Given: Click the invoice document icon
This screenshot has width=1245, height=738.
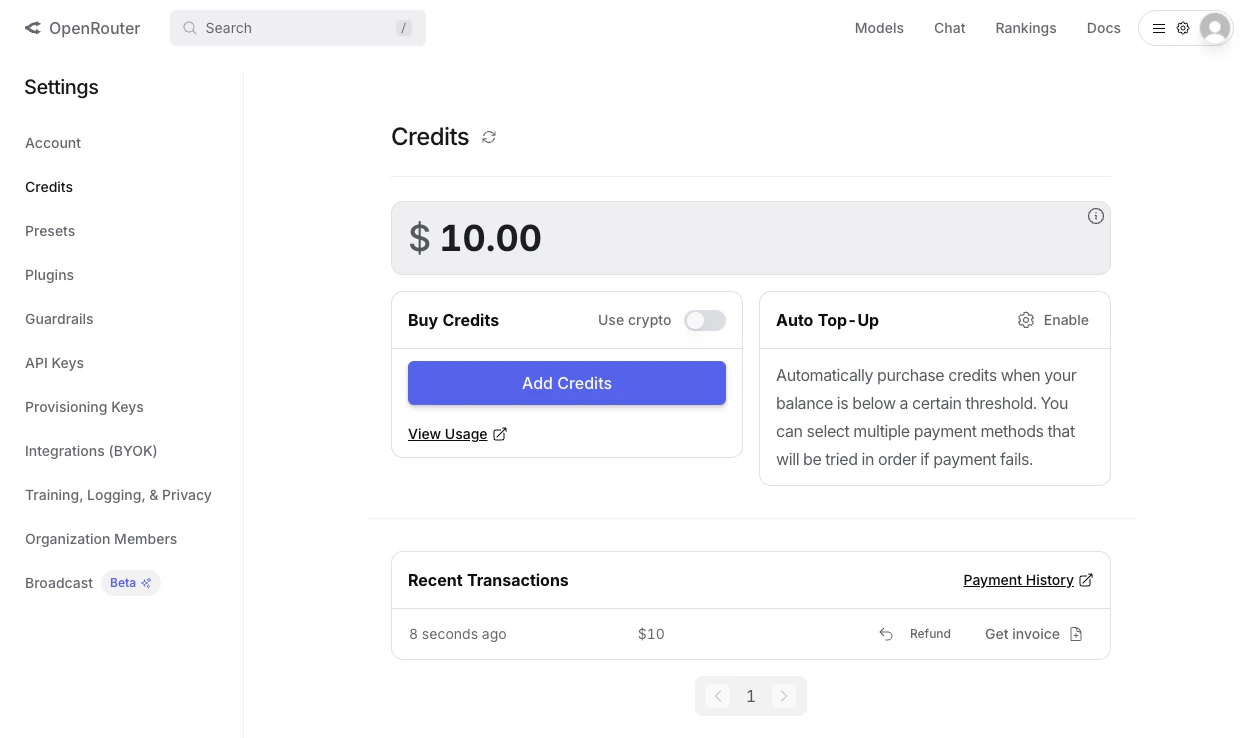Looking at the screenshot, I should pyautogui.click(x=1076, y=634).
